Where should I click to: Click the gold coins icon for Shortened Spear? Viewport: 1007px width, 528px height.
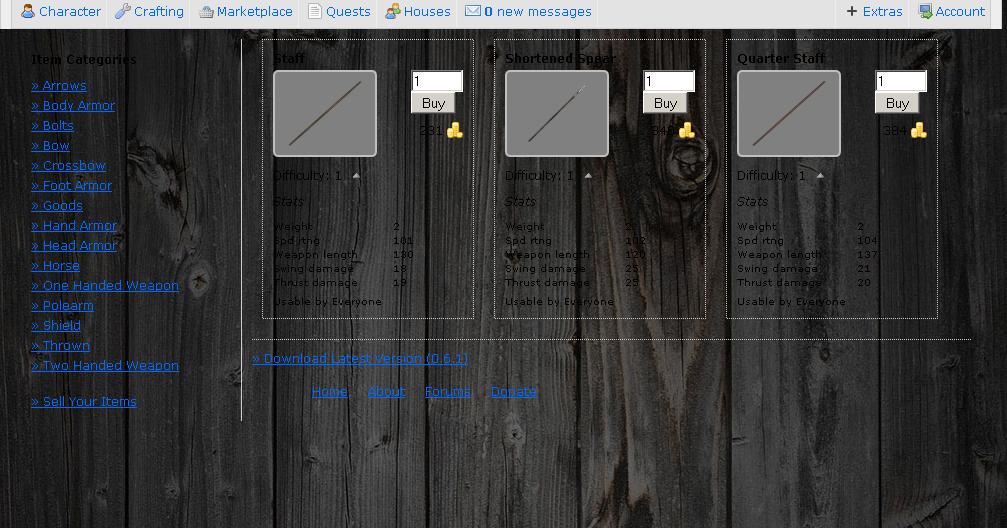click(687, 130)
